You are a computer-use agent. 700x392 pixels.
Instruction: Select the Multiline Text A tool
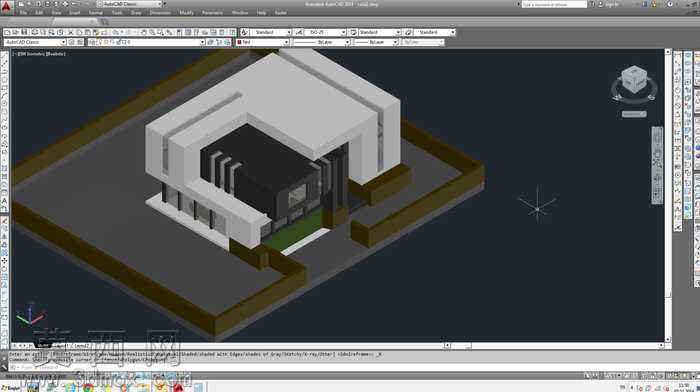4,201
